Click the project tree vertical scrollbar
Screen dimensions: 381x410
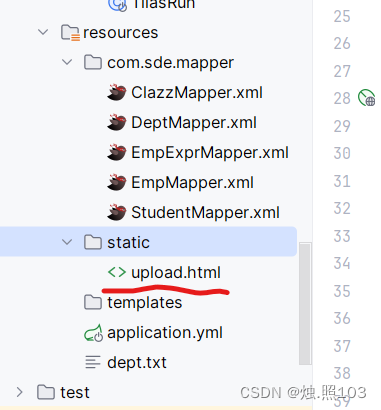pos(305,304)
